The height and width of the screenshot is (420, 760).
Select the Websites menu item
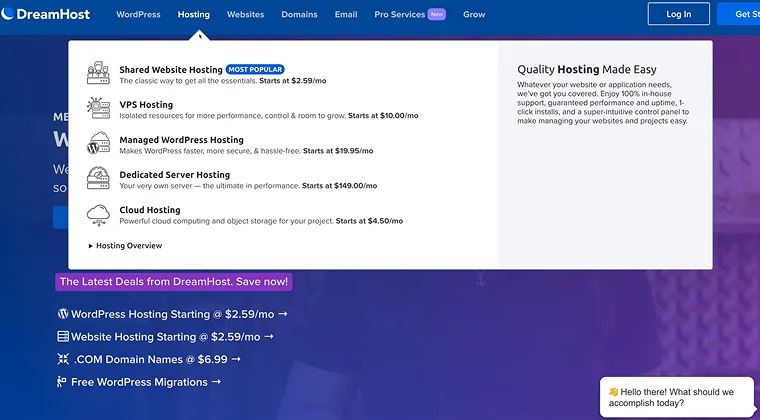[x=245, y=15]
